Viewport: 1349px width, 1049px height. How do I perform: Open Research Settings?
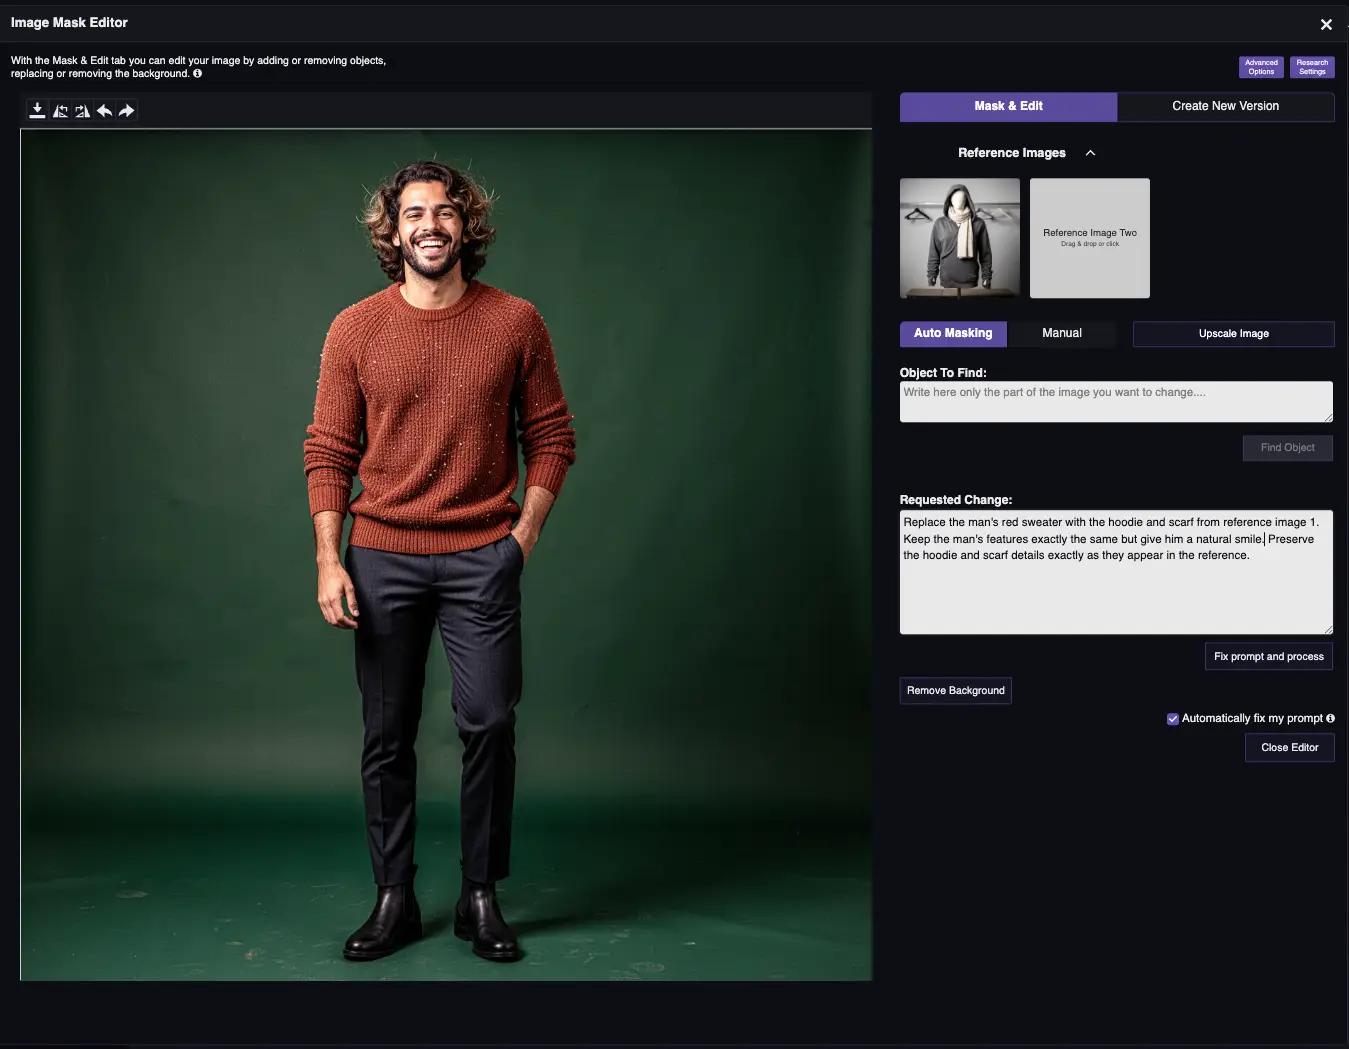(x=1312, y=67)
